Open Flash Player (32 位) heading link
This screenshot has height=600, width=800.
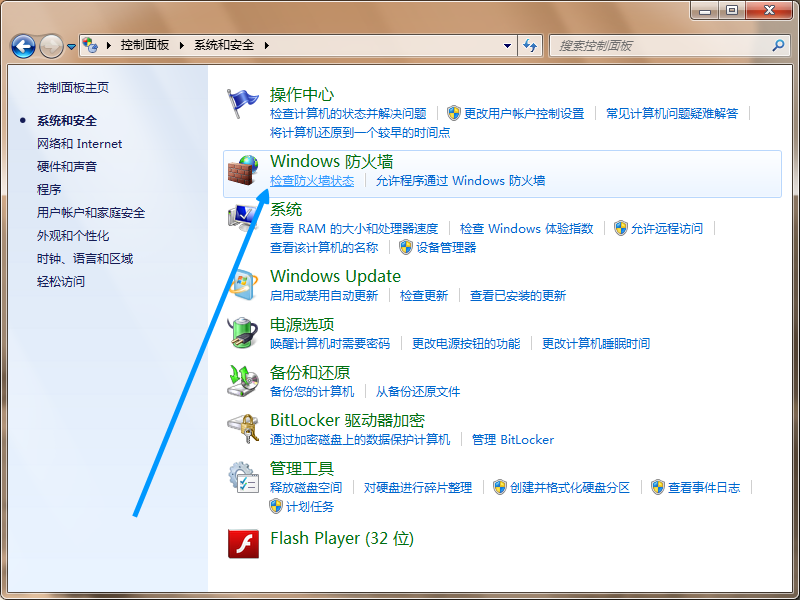pyautogui.click(x=342, y=538)
